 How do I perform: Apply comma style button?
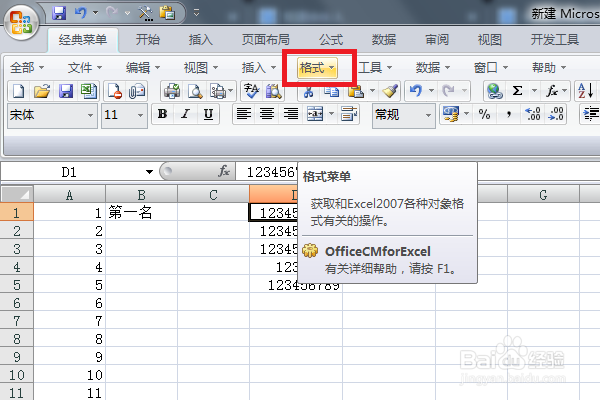tap(509, 114)
